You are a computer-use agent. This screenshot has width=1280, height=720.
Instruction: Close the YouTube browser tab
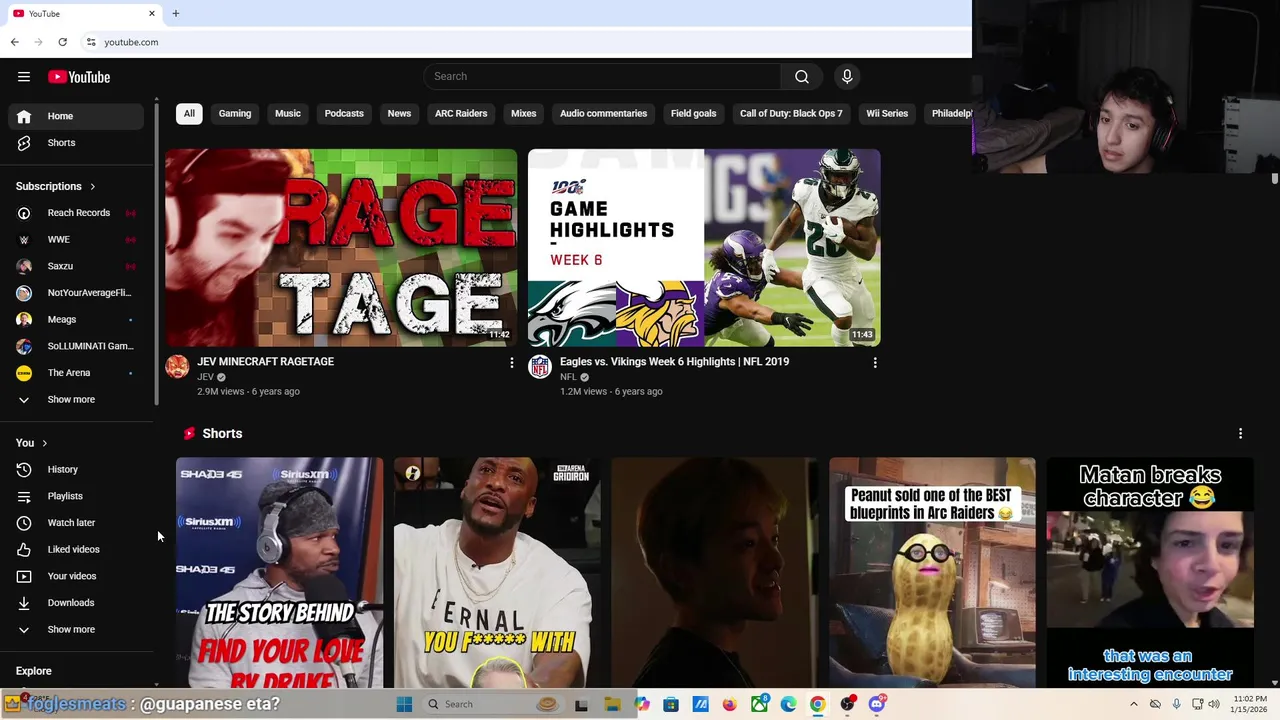(152, 14)
